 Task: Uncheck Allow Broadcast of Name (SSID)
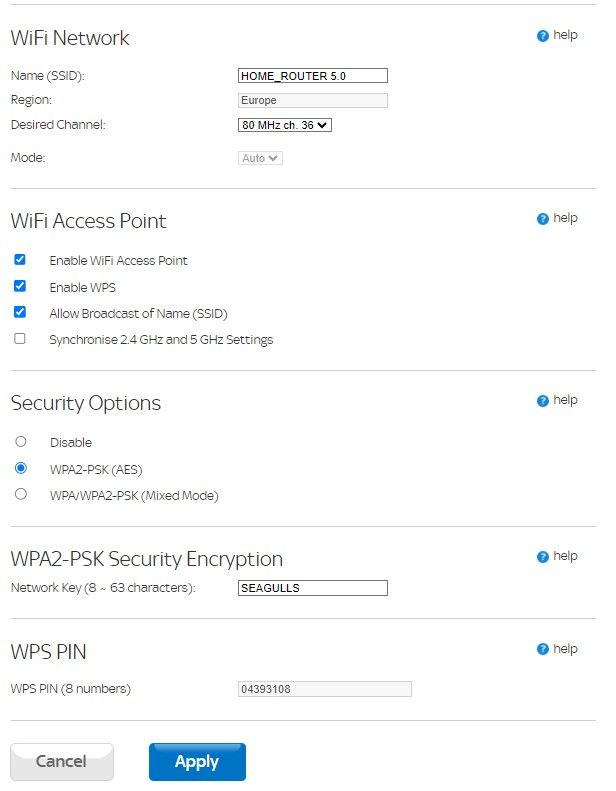[20, 312]
